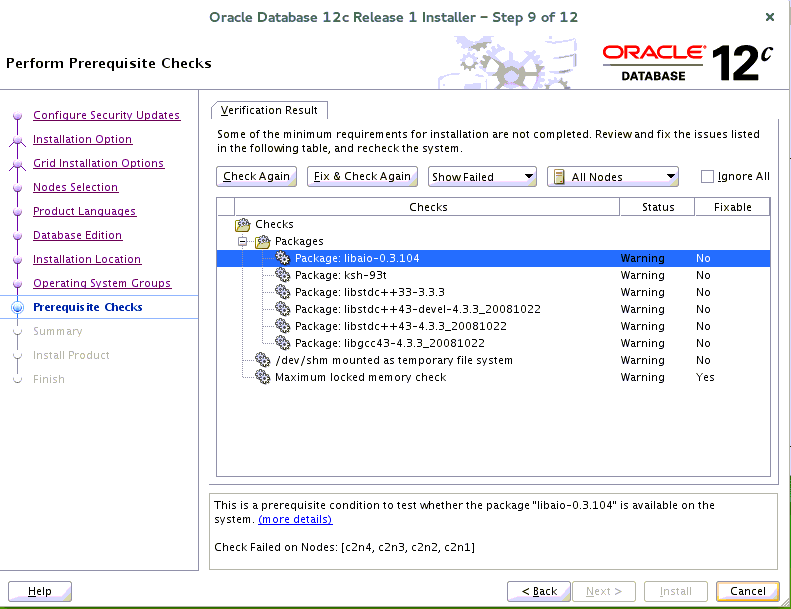This screenshot has height=609, width=791.
Task: Go to Grid Installation Options step
Action: [99, 163]
